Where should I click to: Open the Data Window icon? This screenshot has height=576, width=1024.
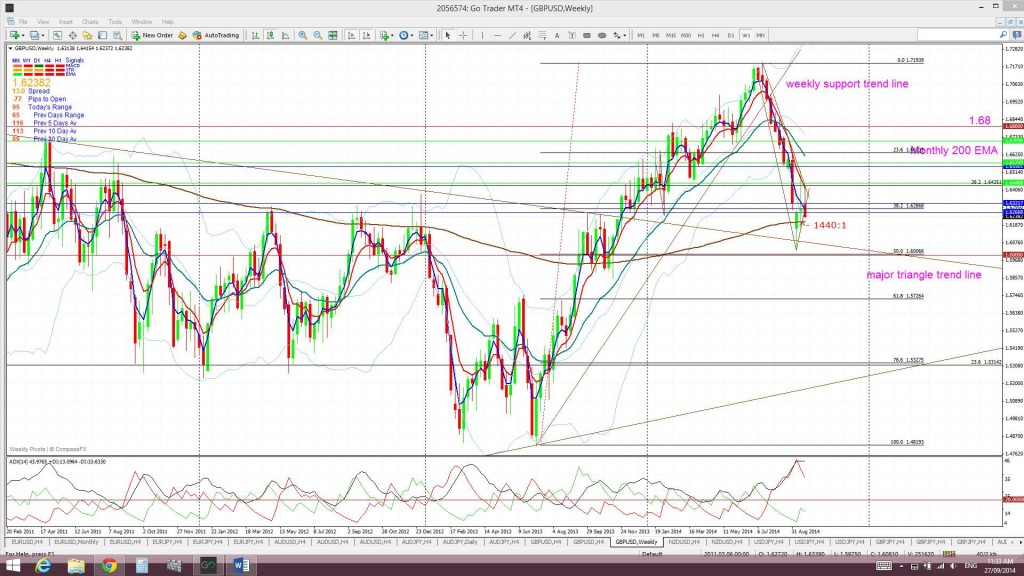point(72,35)
